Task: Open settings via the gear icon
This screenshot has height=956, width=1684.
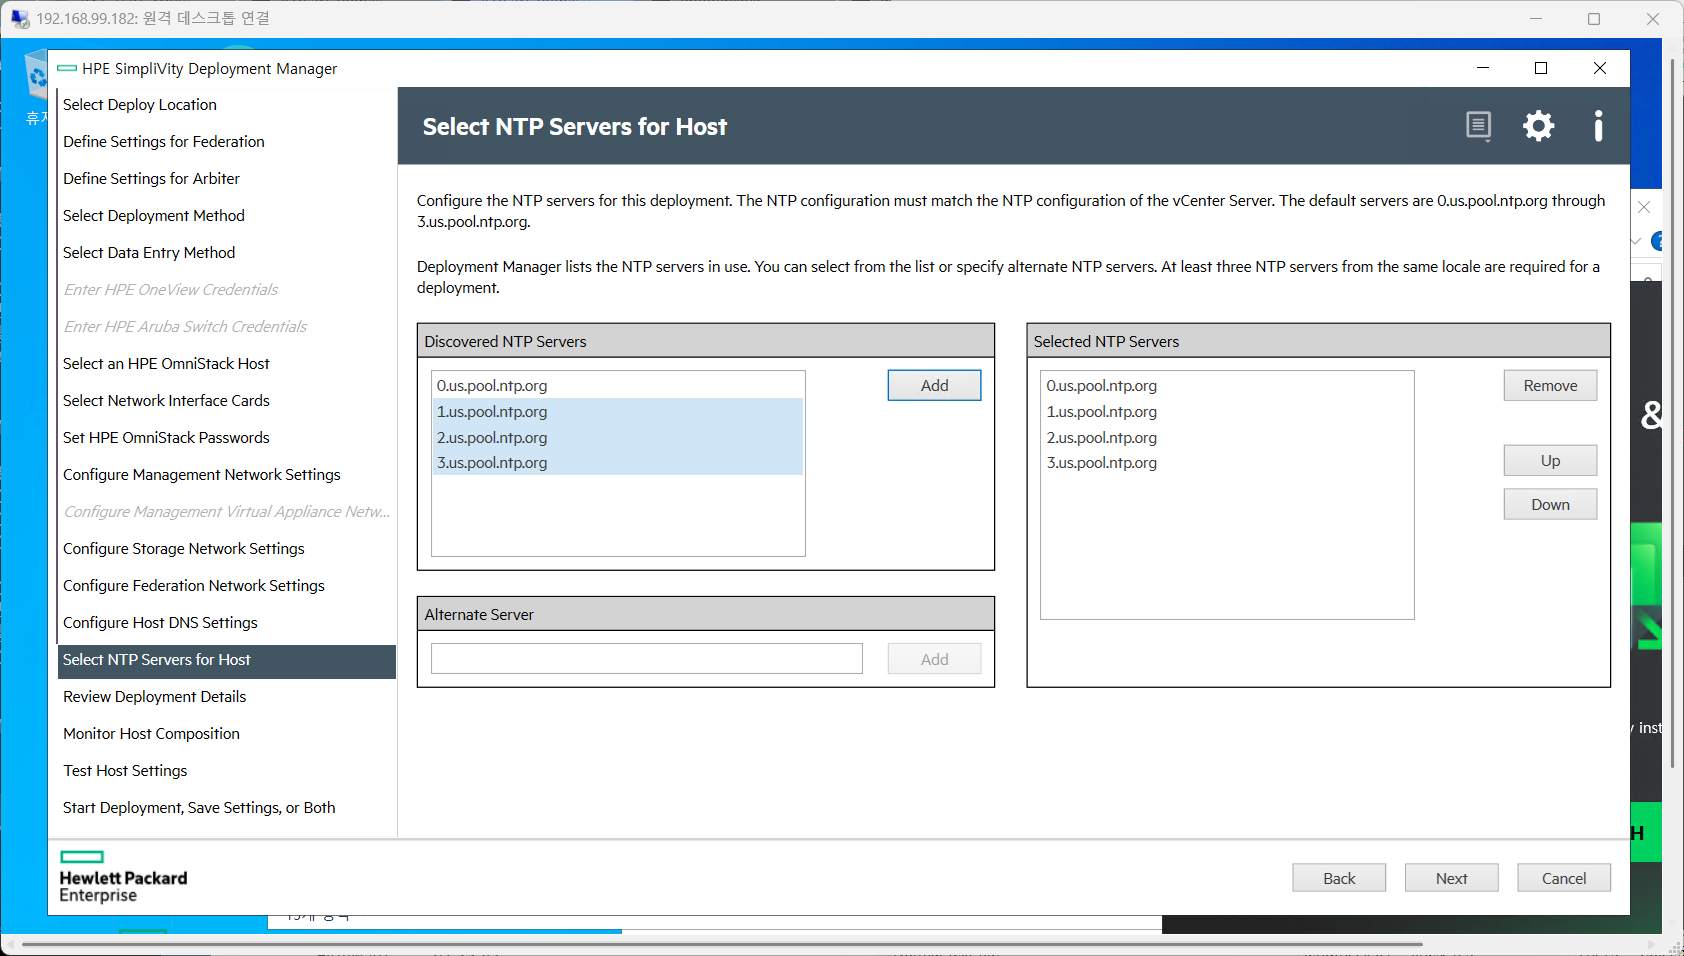Action: pos(1538,126)
